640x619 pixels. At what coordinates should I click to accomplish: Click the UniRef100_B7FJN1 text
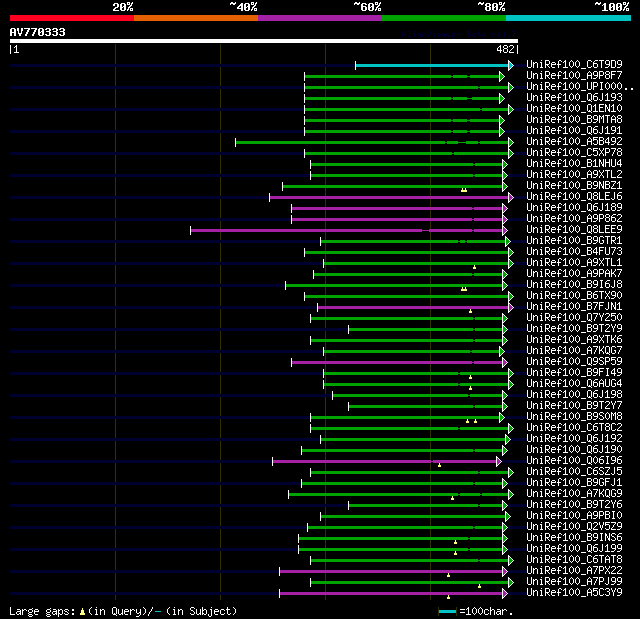tap(574, 307)
